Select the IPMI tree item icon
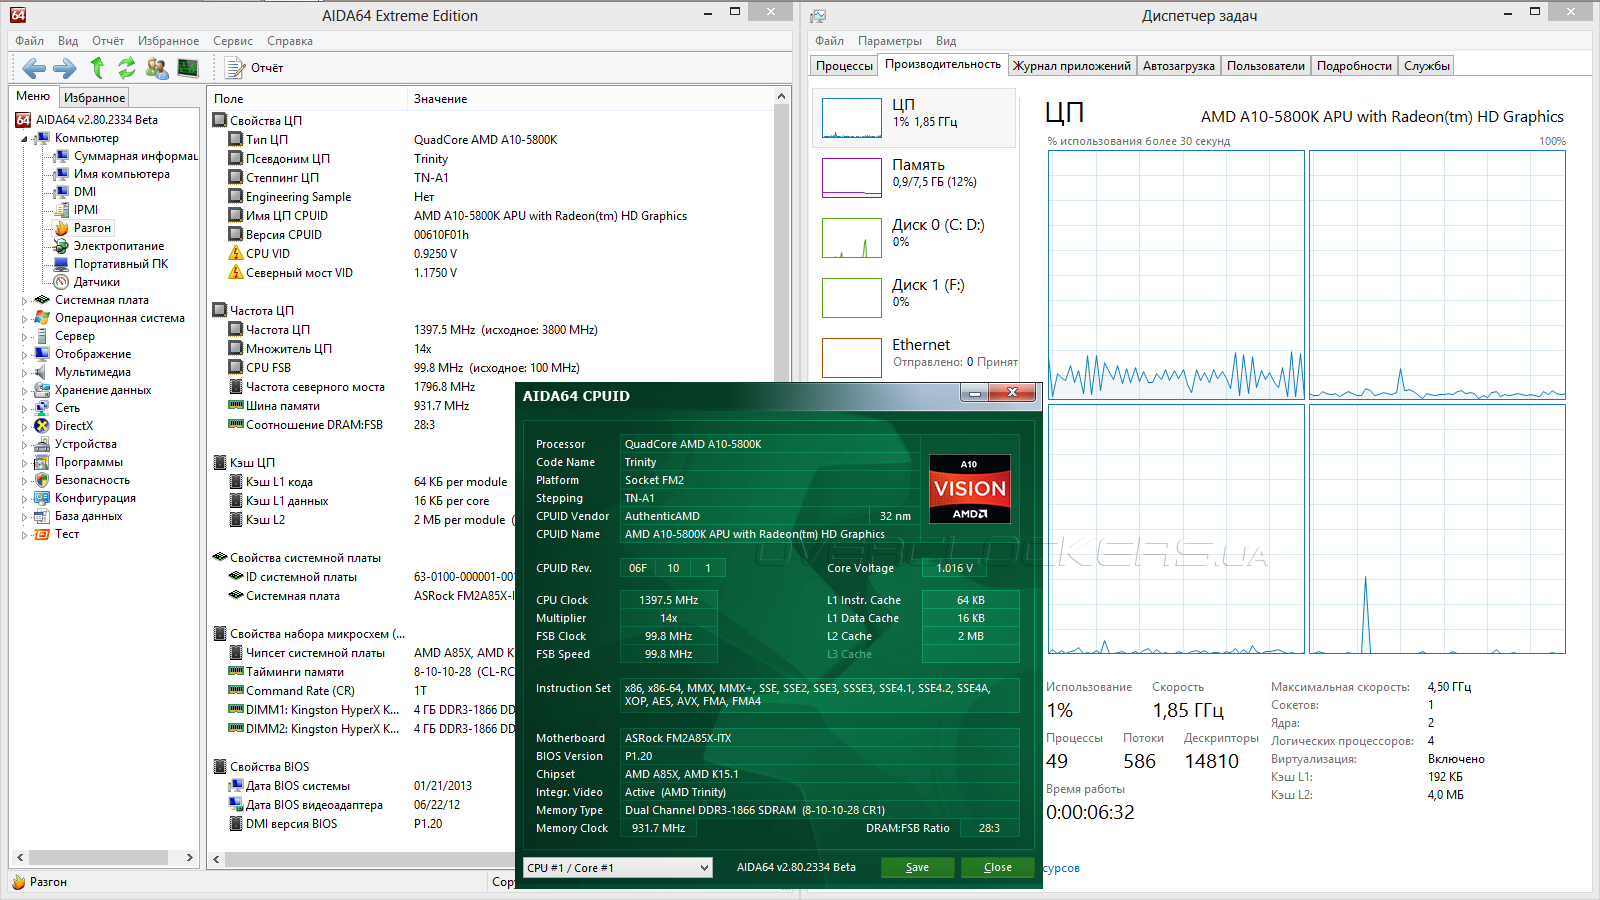 [61, 210]
